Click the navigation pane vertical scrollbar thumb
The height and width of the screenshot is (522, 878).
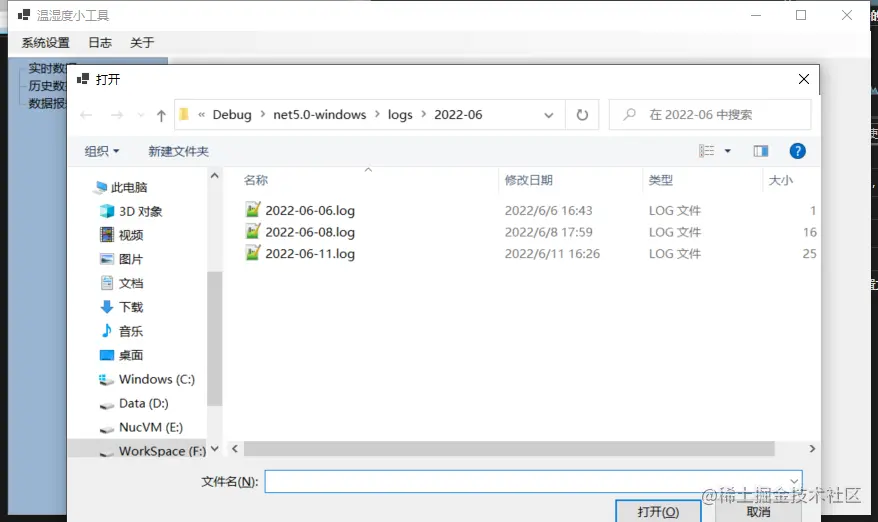tap(214, 338)
